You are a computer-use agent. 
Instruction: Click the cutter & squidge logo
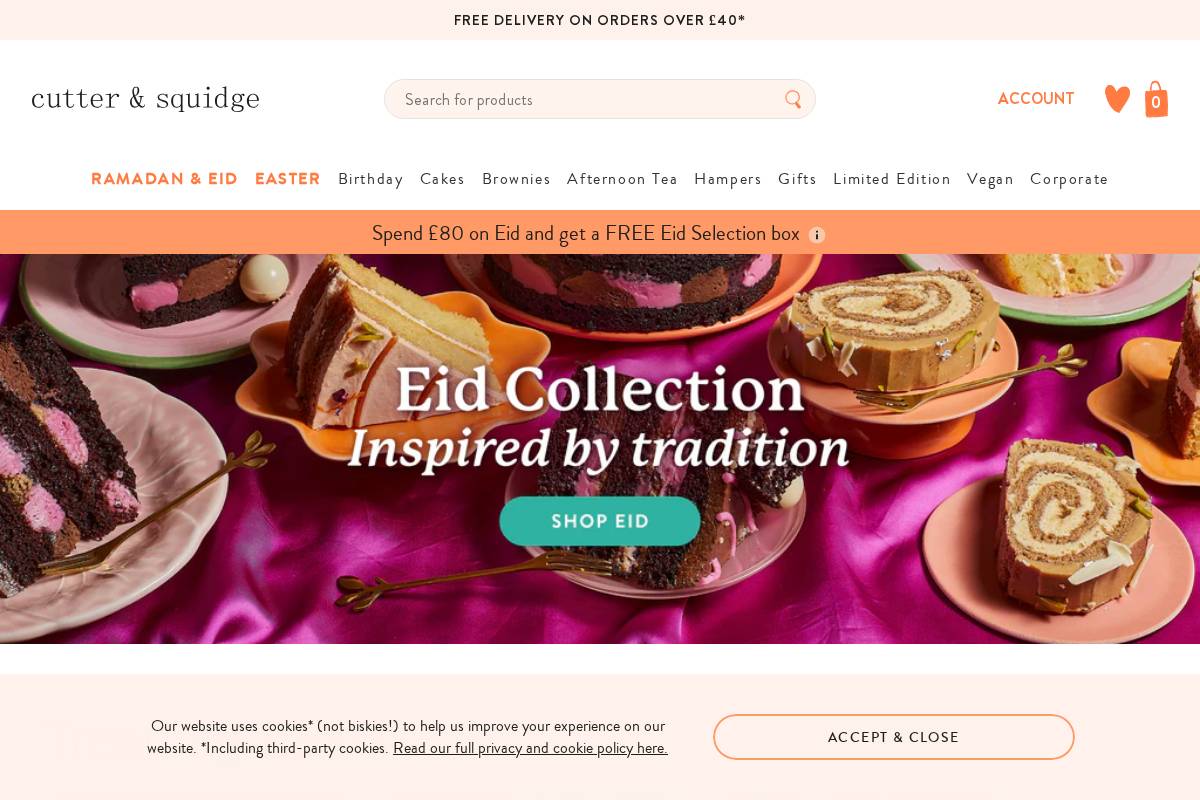145,98
